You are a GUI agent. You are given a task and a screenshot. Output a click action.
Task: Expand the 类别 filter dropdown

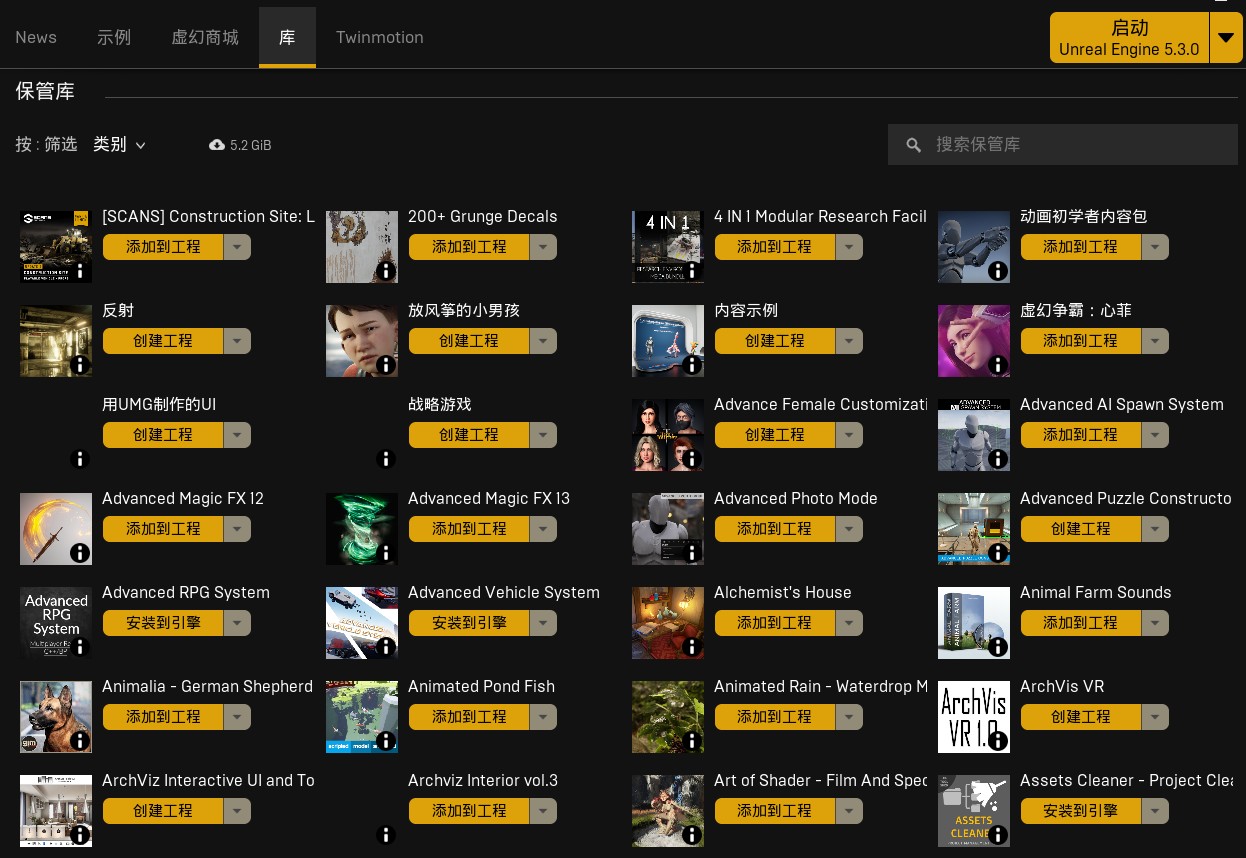point(120,145)
